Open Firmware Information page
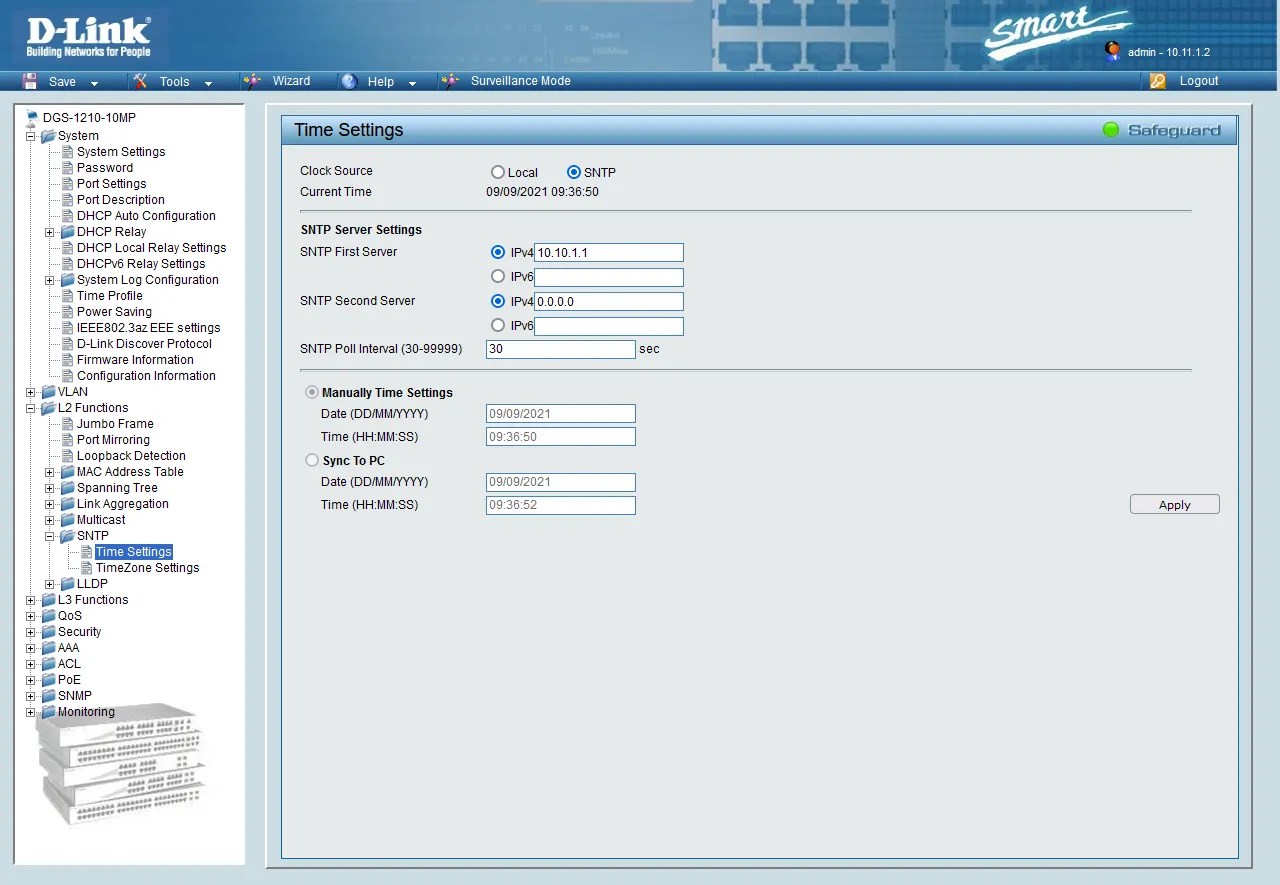1280x885 pixels. (135, 360)
